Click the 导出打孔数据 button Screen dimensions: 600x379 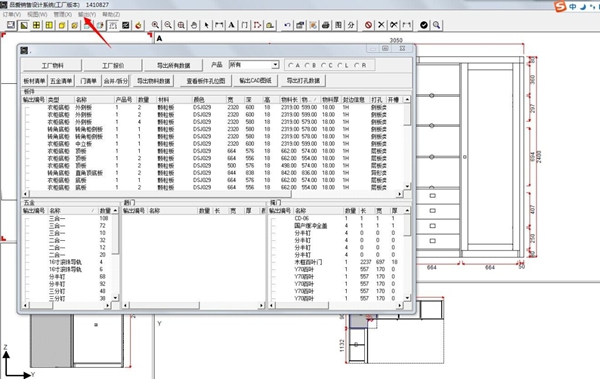click(303, 81)
